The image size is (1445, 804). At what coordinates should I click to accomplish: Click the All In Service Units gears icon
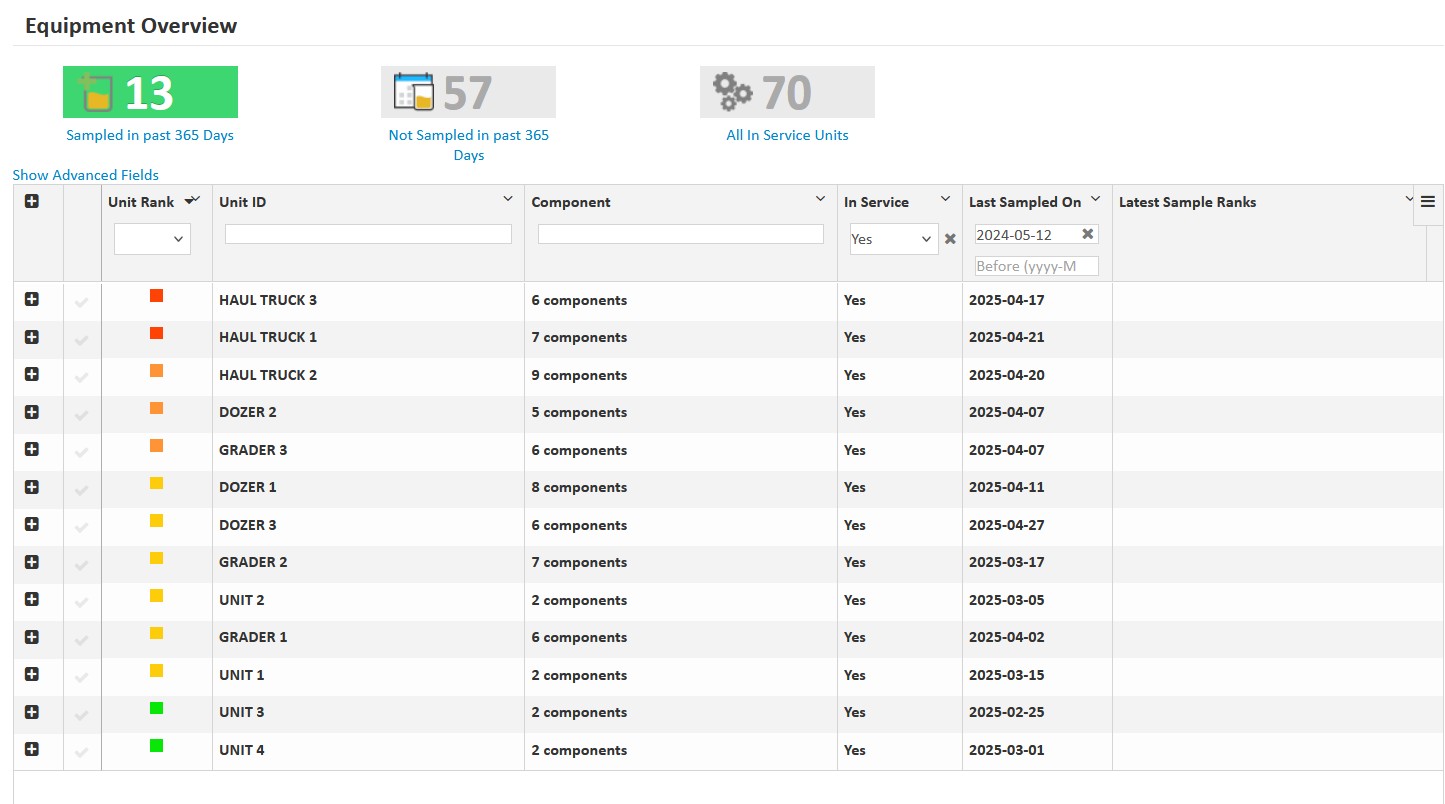point(733,92)
